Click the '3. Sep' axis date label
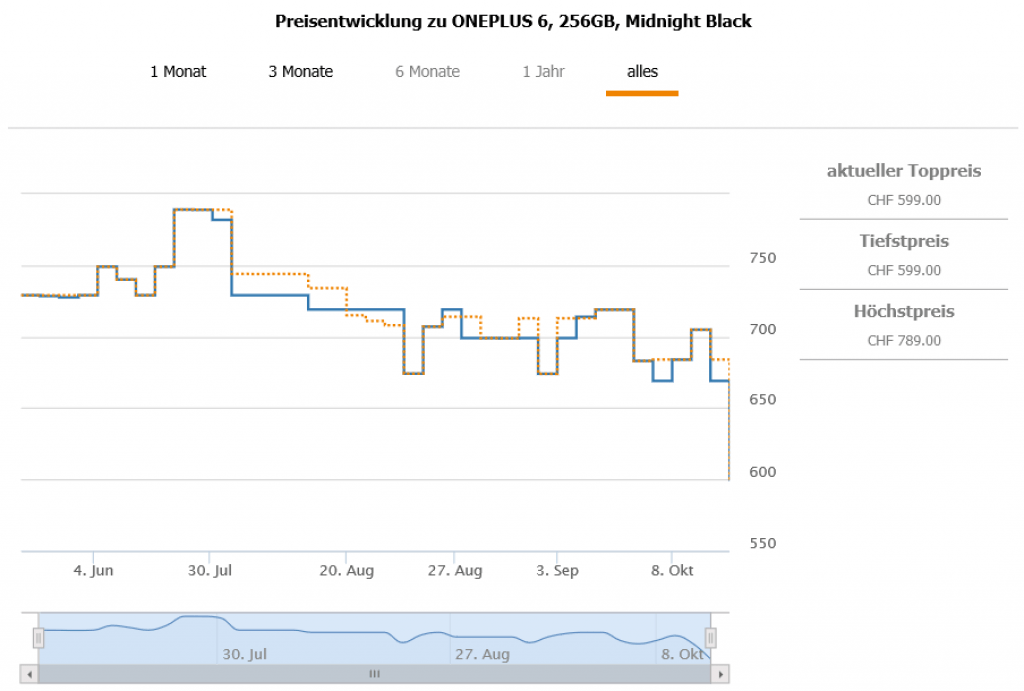This screenshot has width=1024, height=691. [557, 571]
